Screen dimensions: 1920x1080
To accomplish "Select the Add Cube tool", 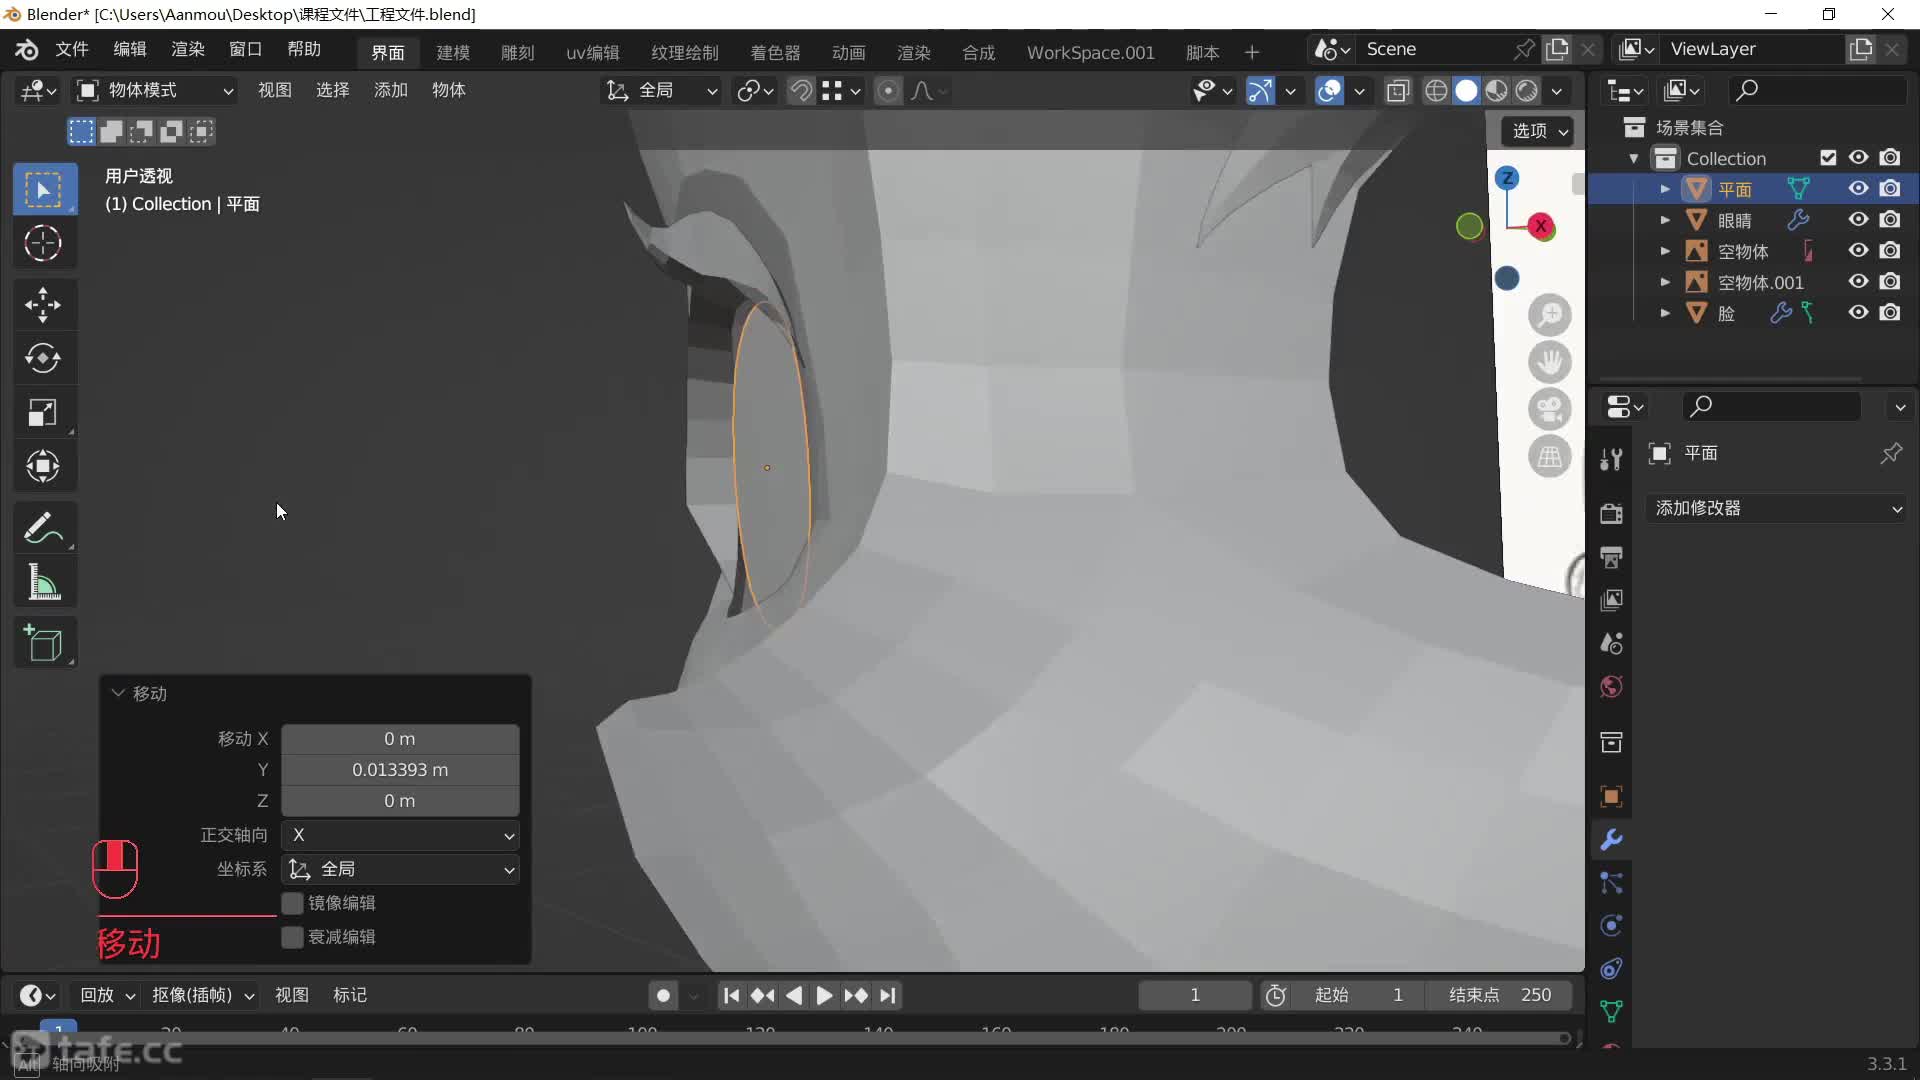I will (43, 644).
